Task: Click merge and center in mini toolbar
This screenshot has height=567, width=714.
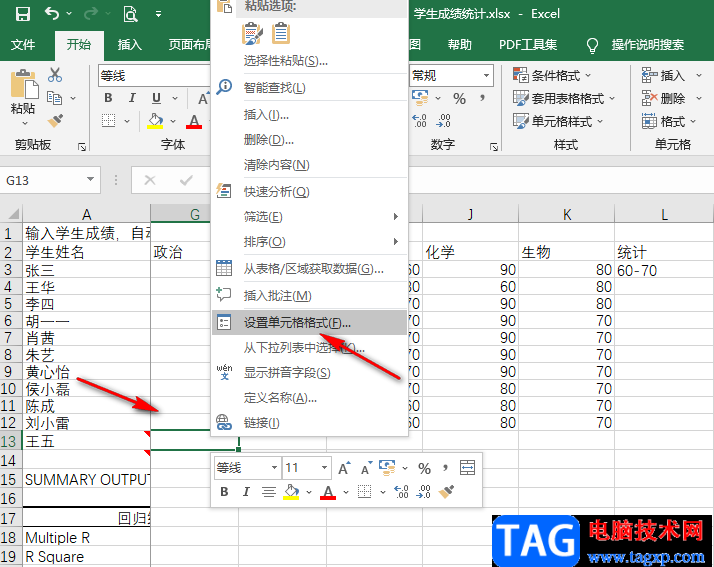Action: pyautogui.click(x=468, y=468)
